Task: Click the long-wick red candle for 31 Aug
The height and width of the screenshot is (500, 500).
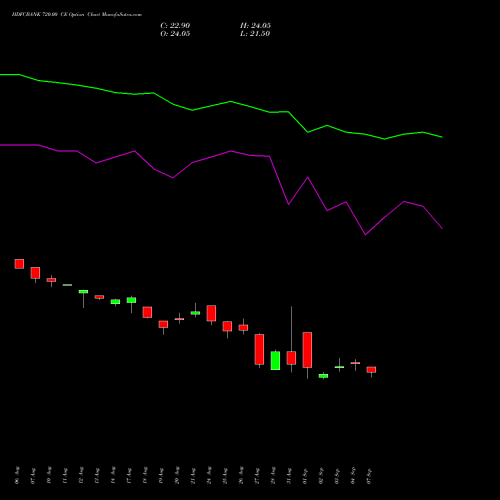Action: (291, 358)
